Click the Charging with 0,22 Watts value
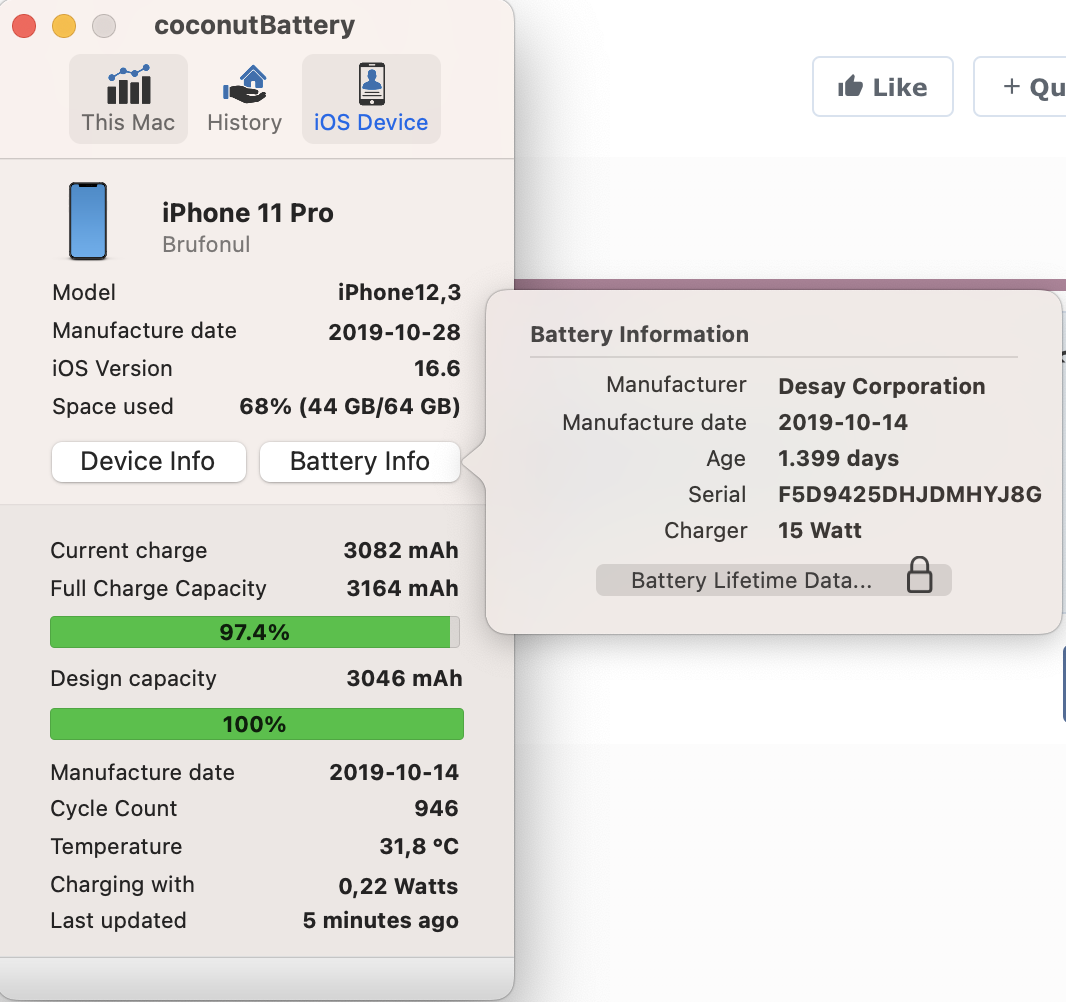Viewport: 1066px width, 1002px height. (x=398, y=886)
